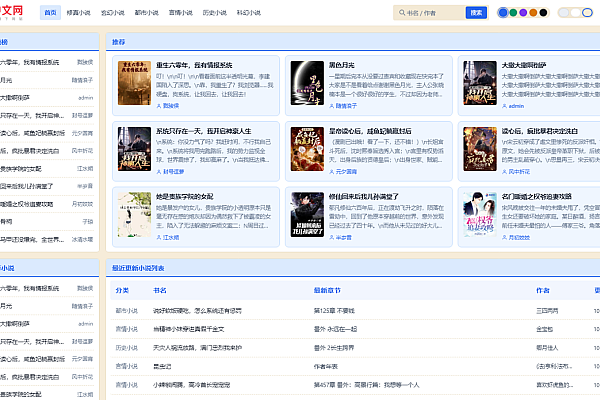Click the blue 搜索 search button

tap(476, 13)
